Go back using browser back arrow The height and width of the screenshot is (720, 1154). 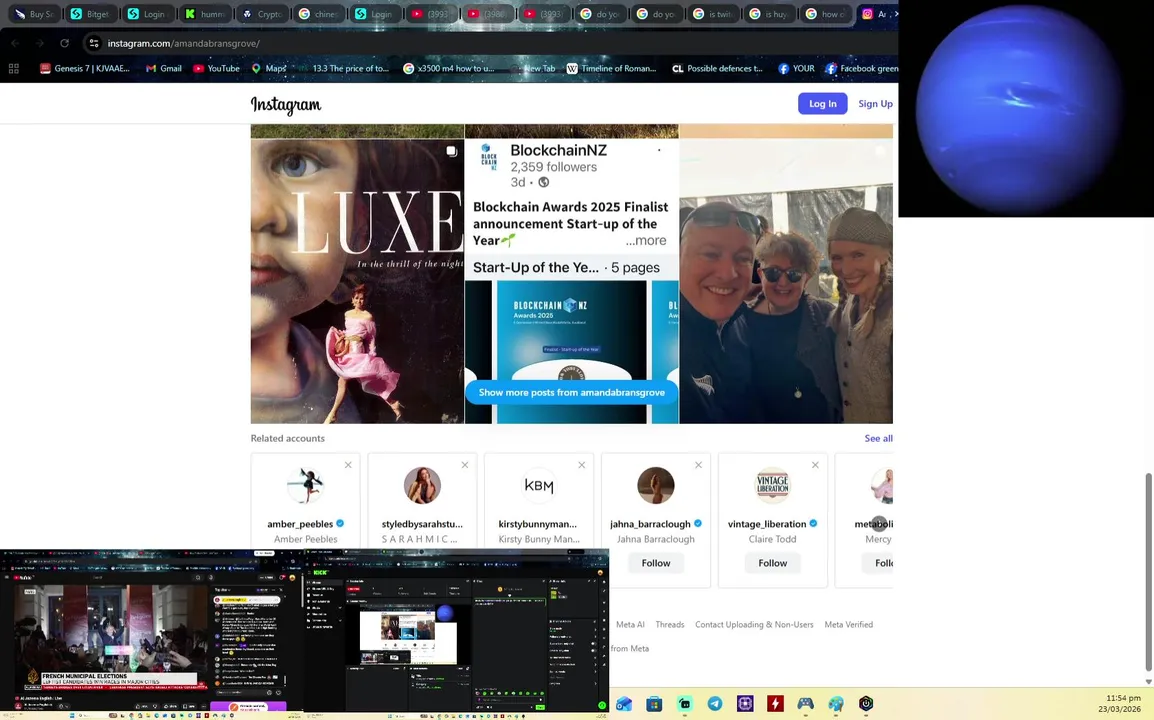[15, 43]
